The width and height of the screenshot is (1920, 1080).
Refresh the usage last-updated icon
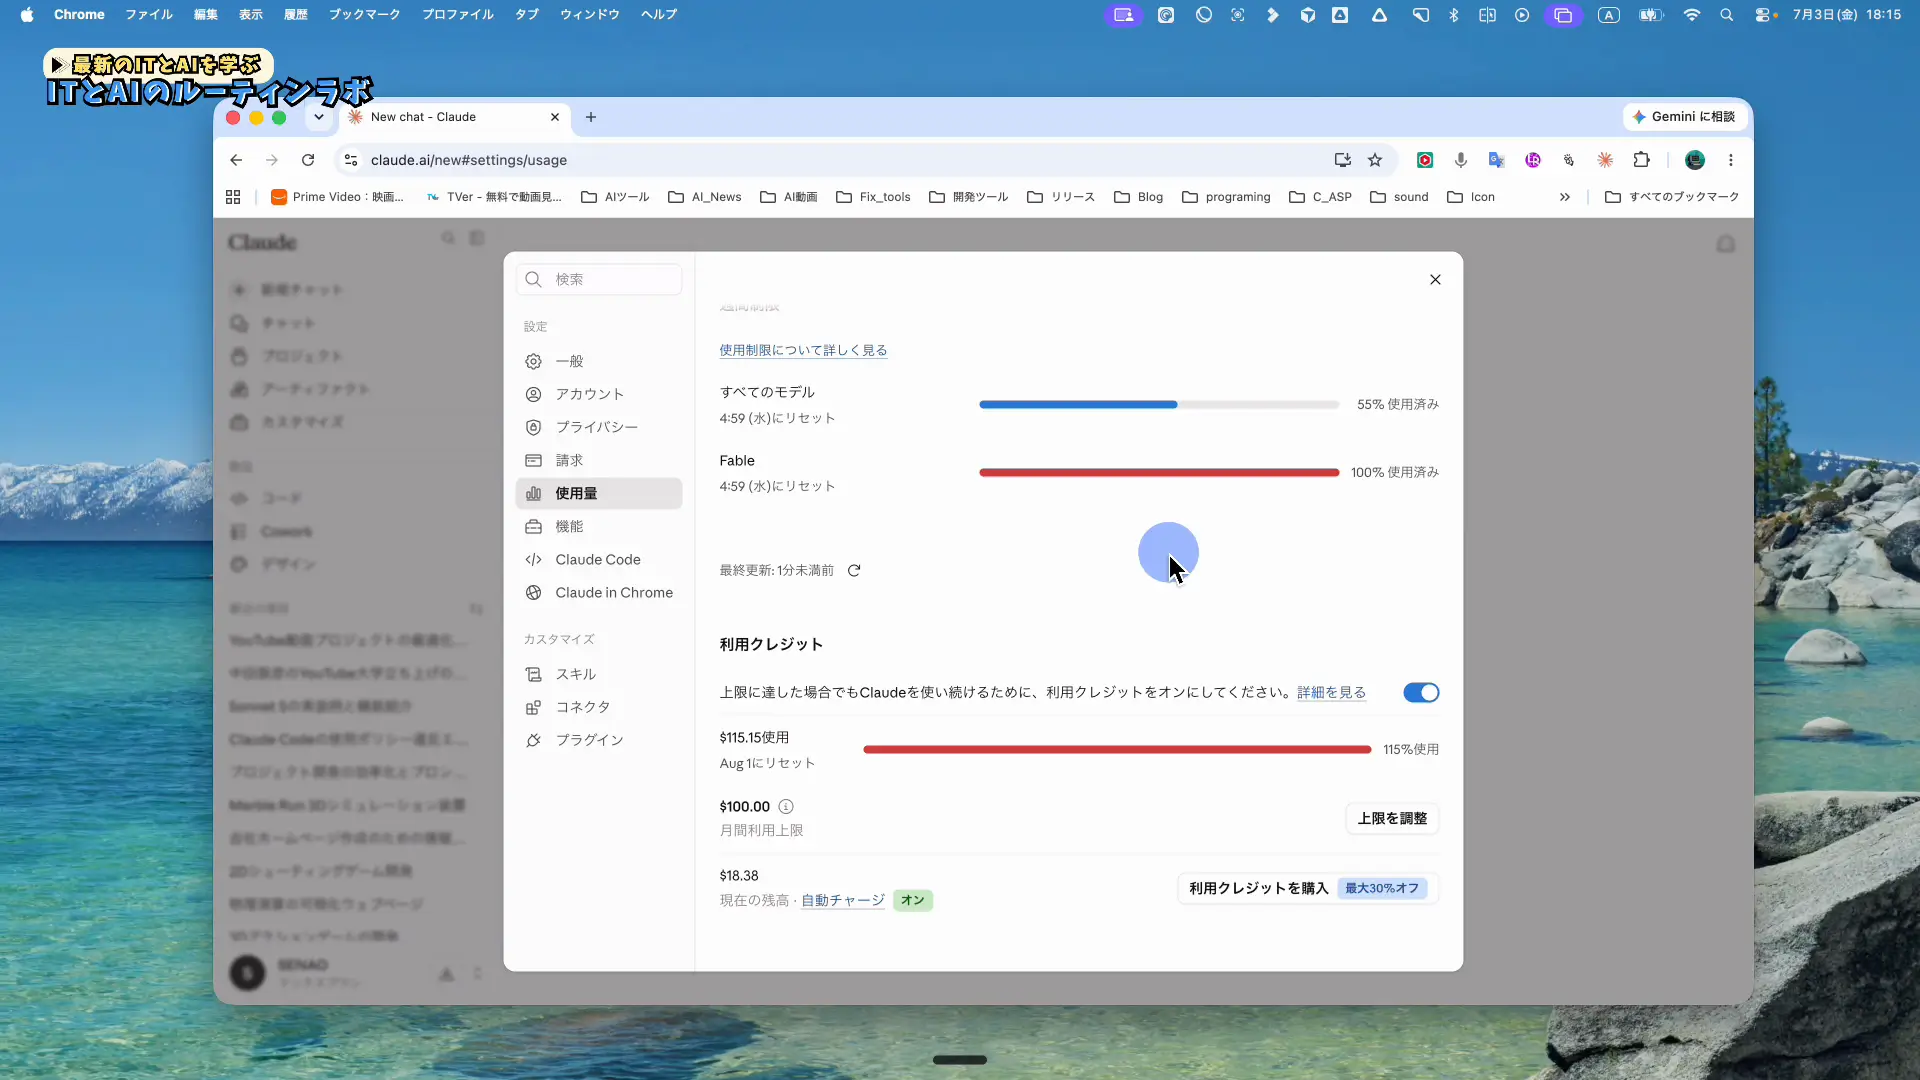(854, 570)
